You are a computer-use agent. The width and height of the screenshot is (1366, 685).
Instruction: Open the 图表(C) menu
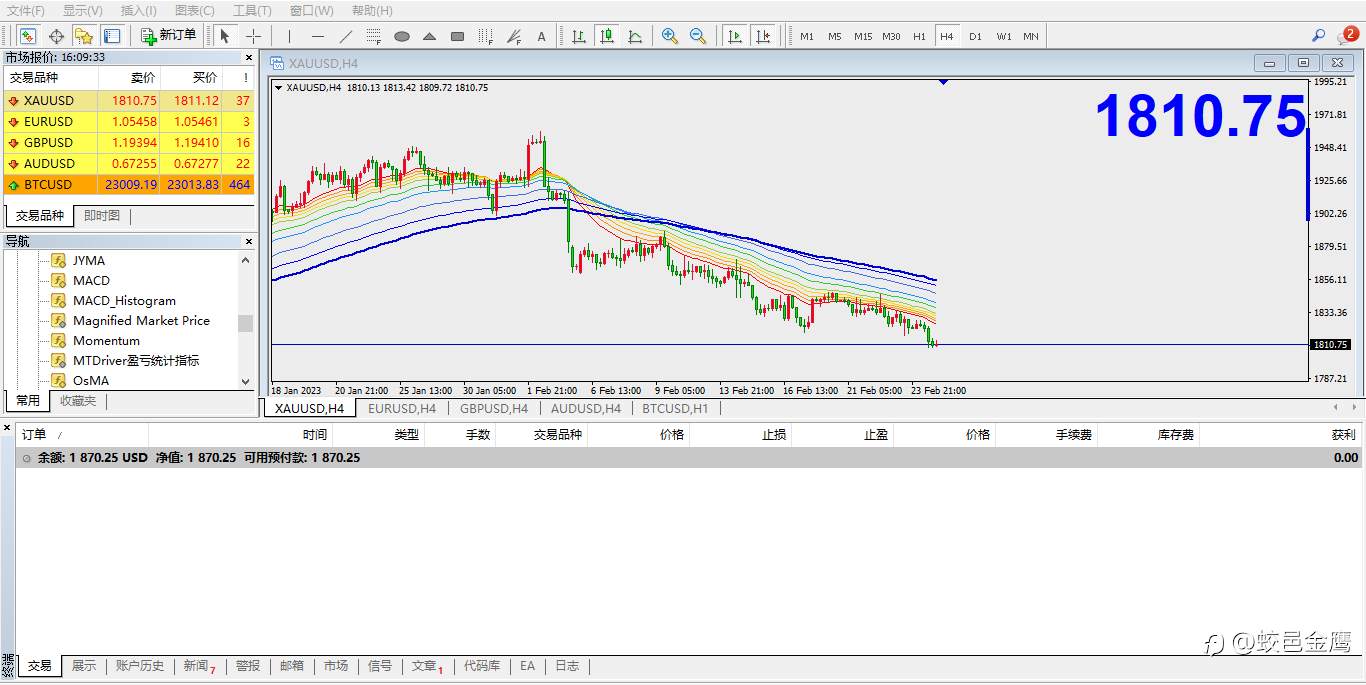click(195, 10)
